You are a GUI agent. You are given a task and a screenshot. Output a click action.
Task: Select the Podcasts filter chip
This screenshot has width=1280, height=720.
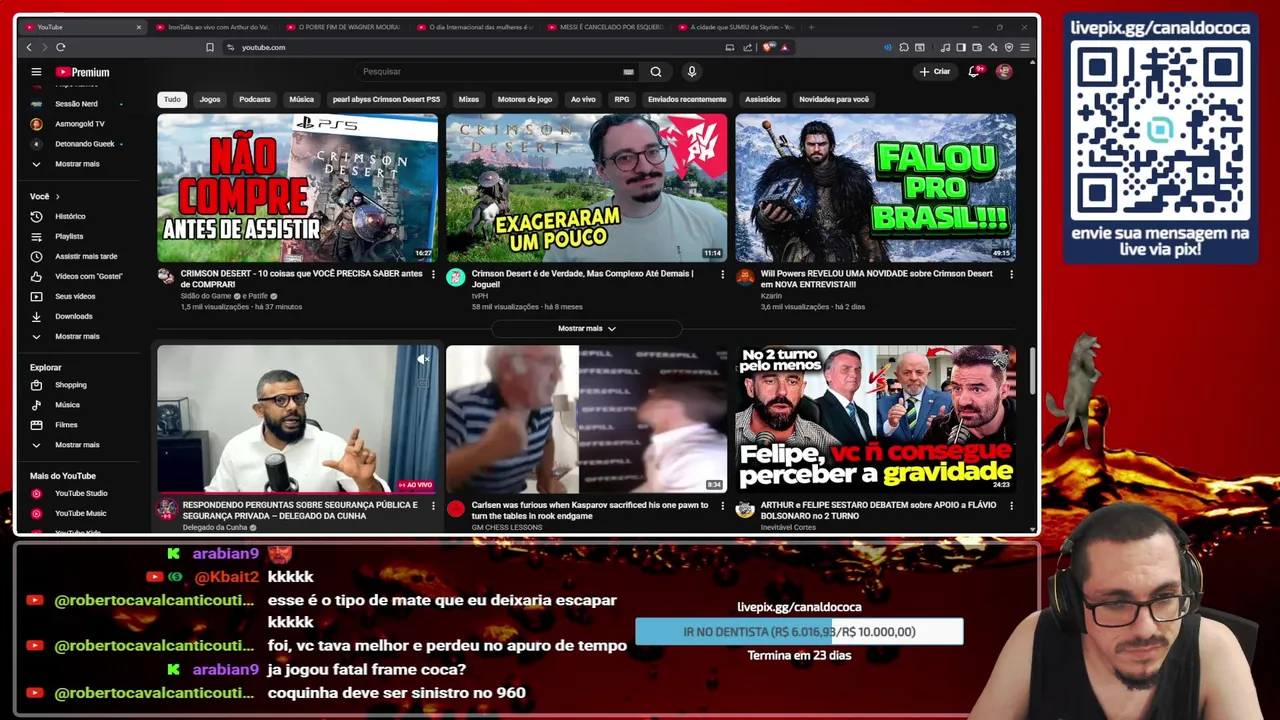[255, 99]
